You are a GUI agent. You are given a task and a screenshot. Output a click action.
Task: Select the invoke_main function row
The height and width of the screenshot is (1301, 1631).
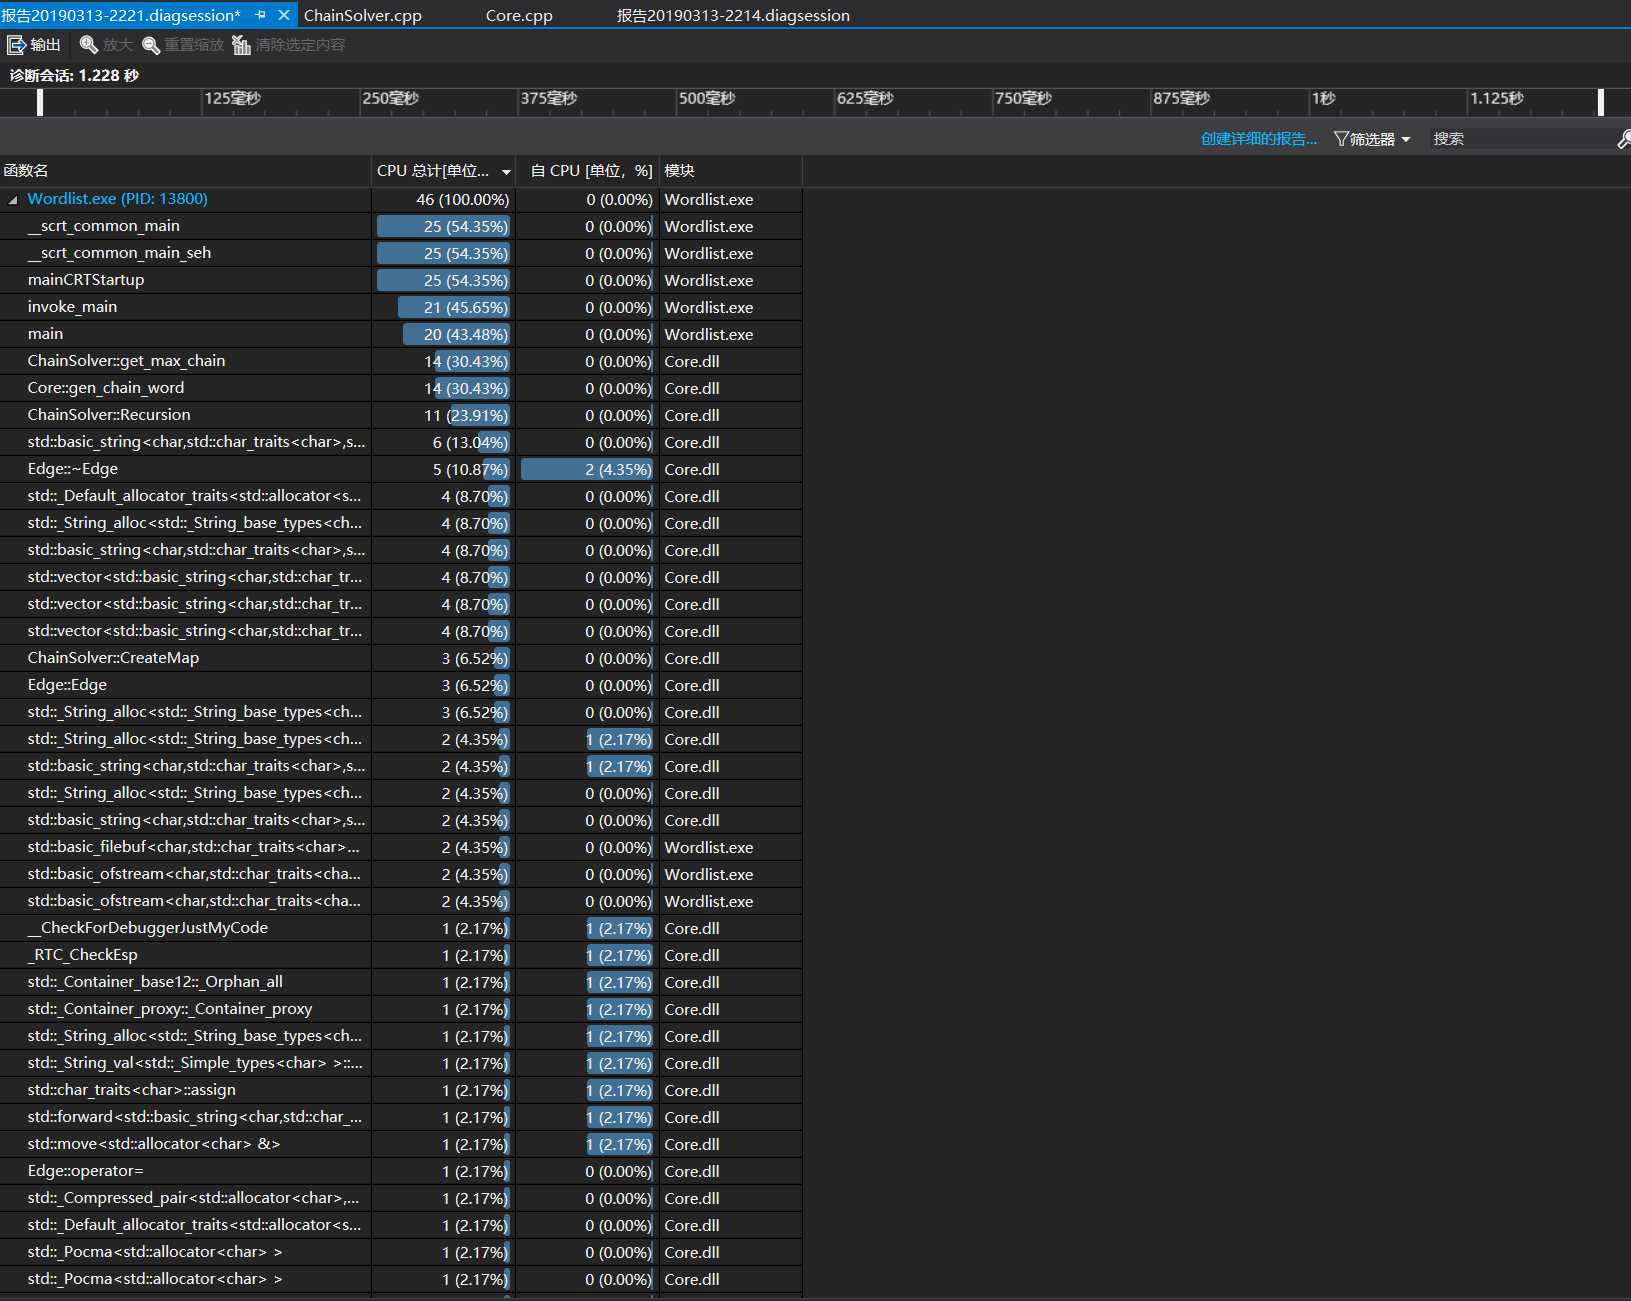[400, 307]
